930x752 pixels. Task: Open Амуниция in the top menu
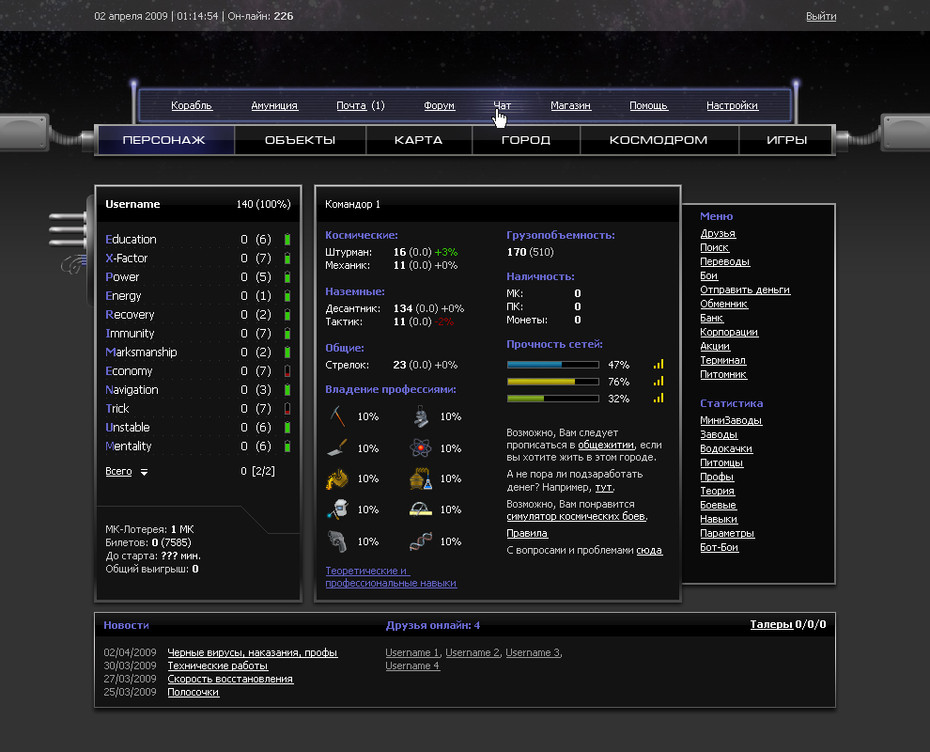pos(274,106)
